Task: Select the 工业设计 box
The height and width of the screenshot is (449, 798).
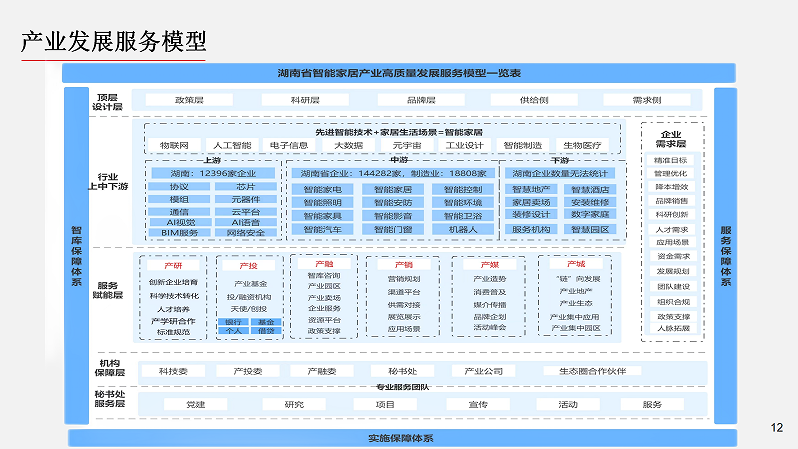Action: coord(465,145)
